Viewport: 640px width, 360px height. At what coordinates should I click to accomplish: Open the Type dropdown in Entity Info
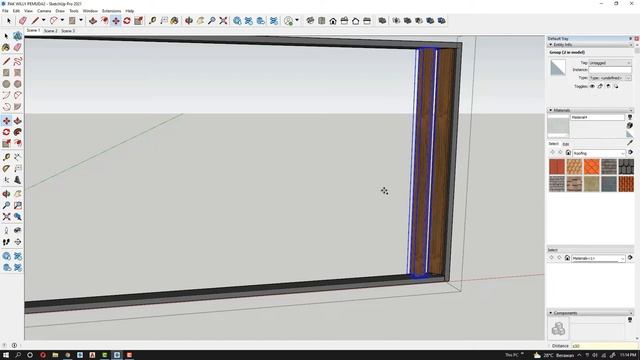[610, 78]
